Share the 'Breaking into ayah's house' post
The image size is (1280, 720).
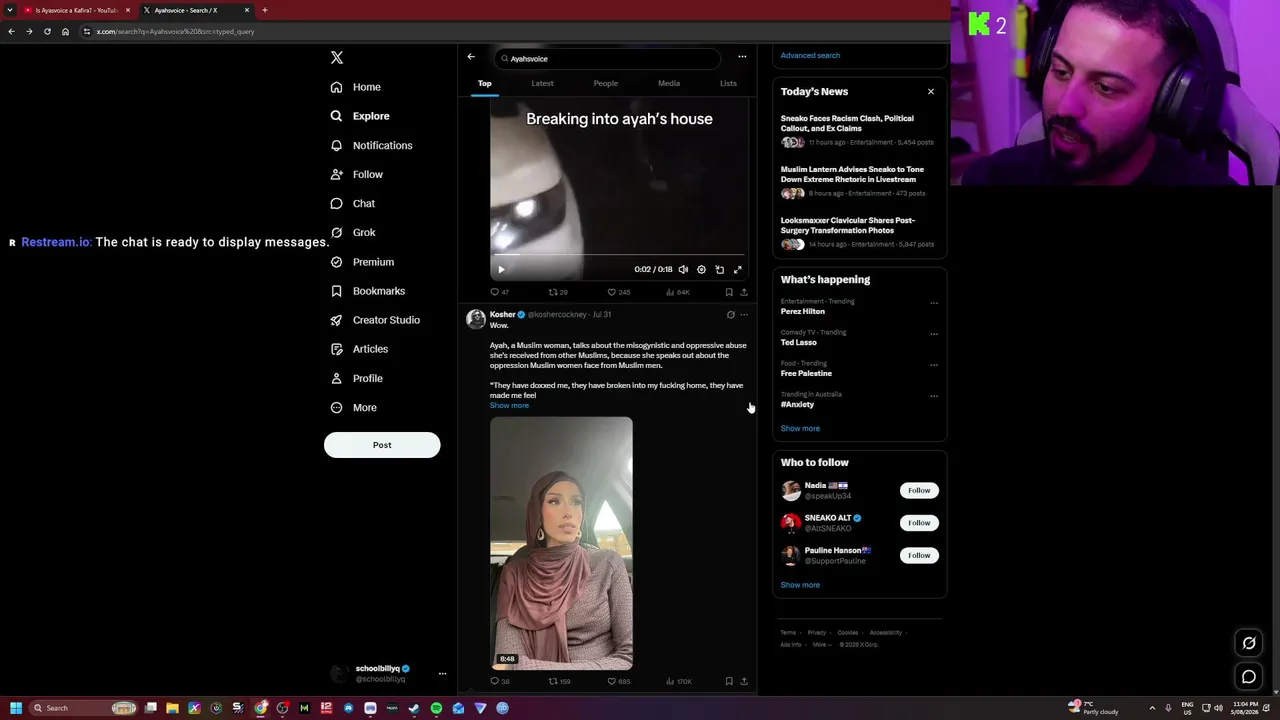744,292
